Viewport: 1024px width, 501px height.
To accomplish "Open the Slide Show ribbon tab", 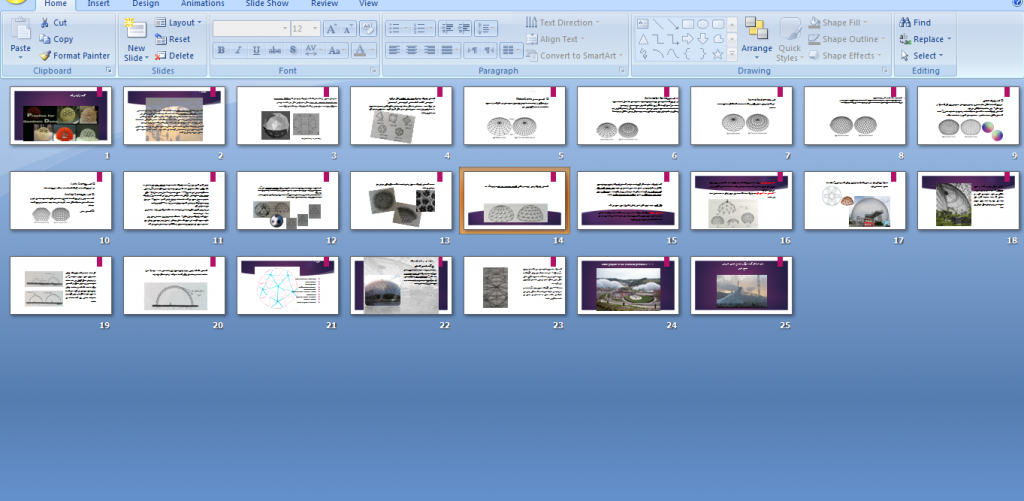I will (267, 4).
